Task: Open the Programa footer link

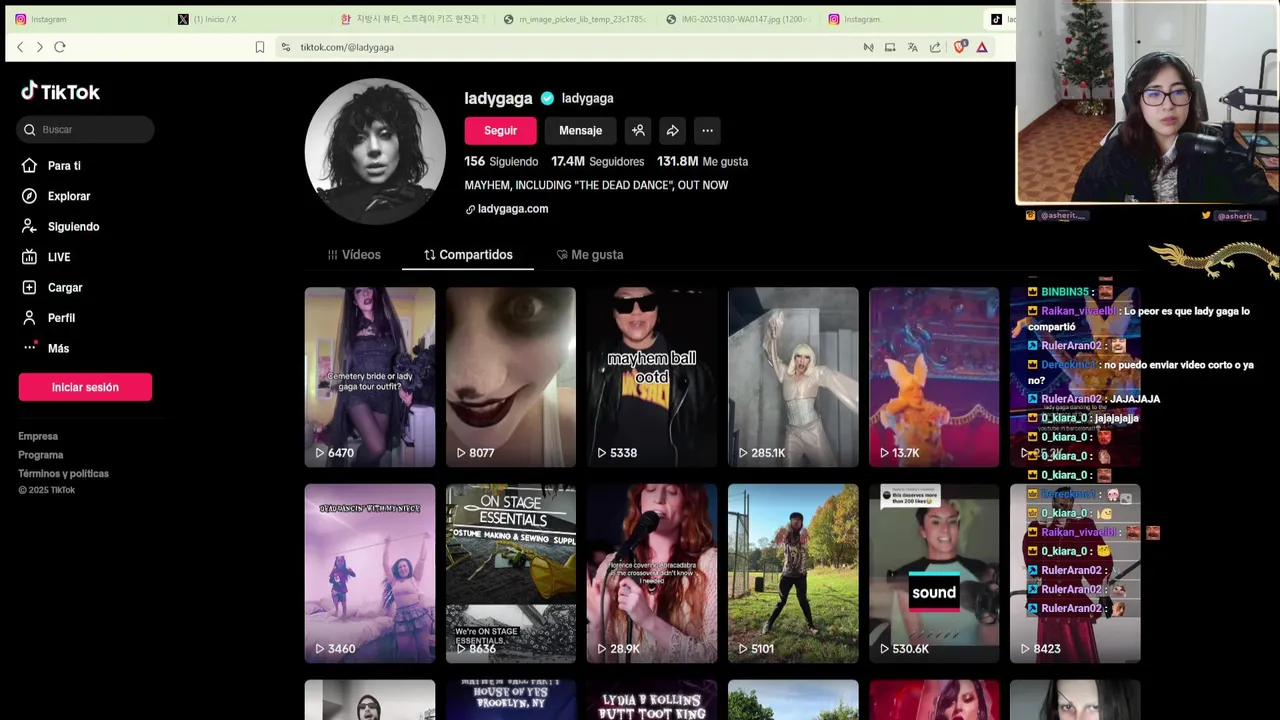Action: click(x=40, y=455)
